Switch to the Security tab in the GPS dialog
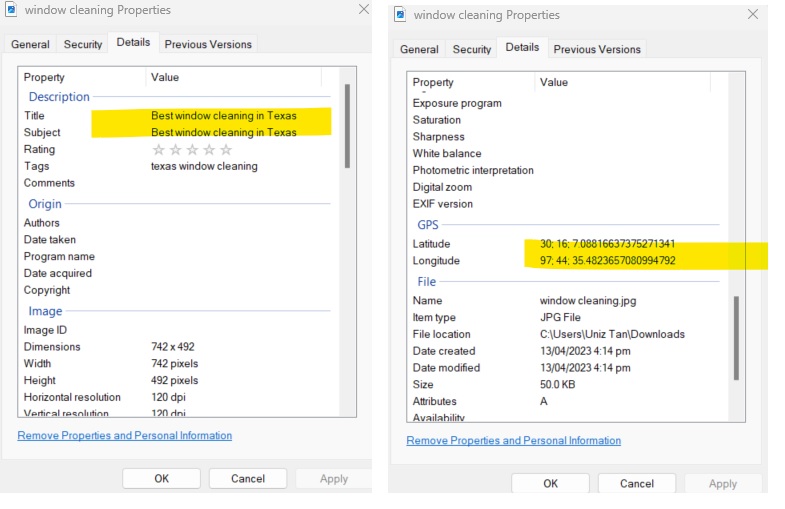Image resolution: width=785 pixels, height=509 pixels. 471,49
